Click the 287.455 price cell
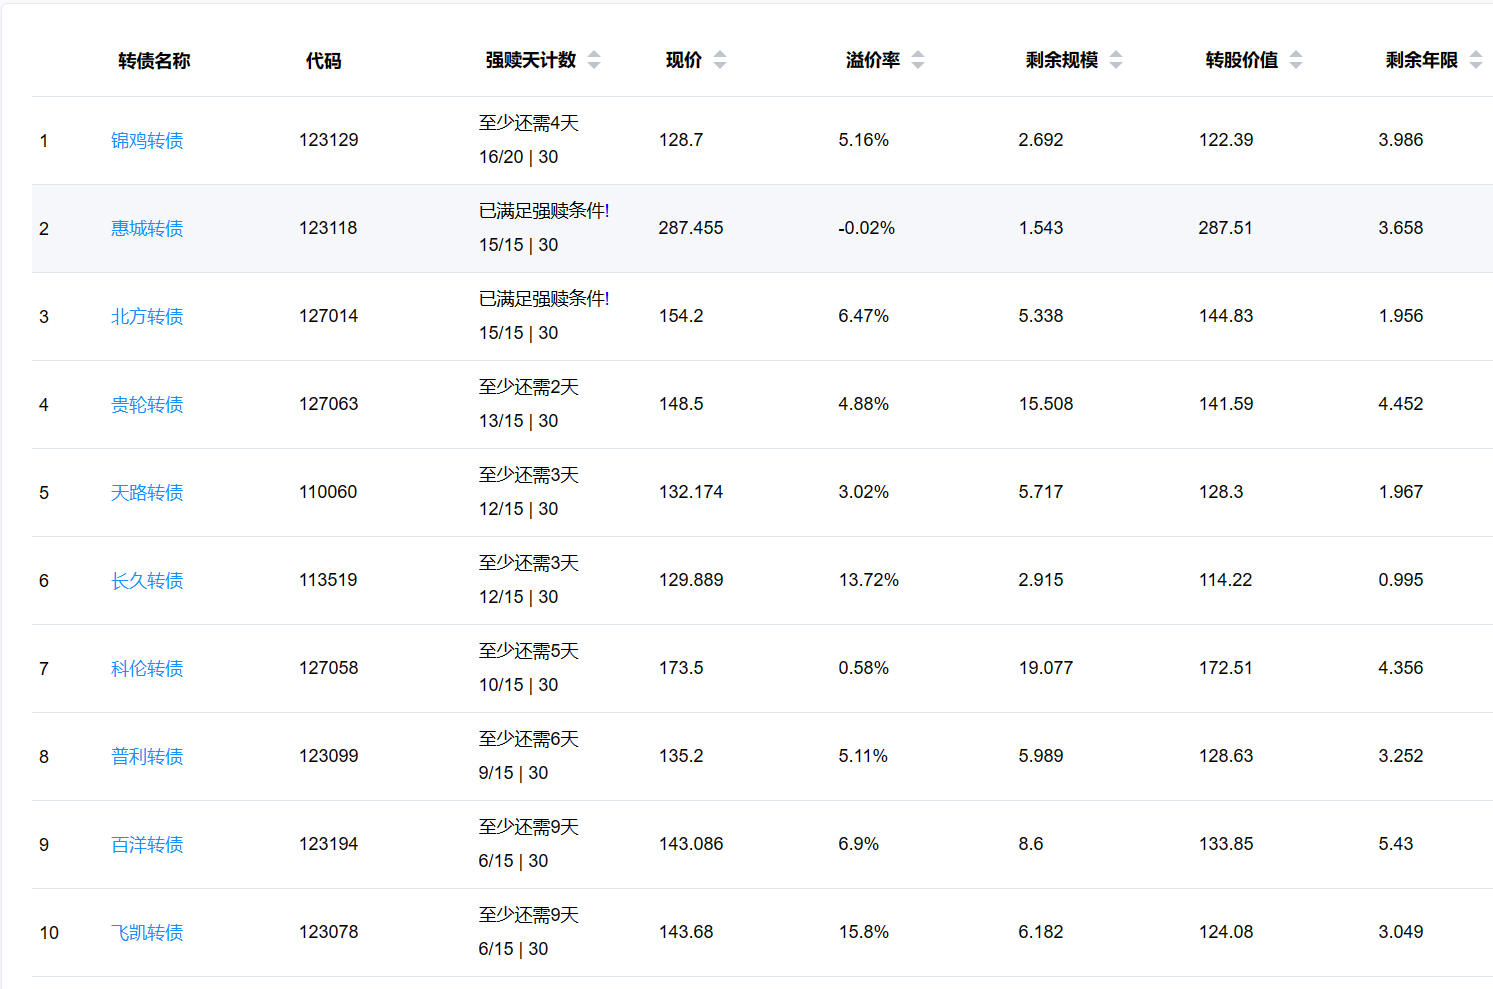The image size is (1493, 989). pyautogui.click(x=690, y=228)
